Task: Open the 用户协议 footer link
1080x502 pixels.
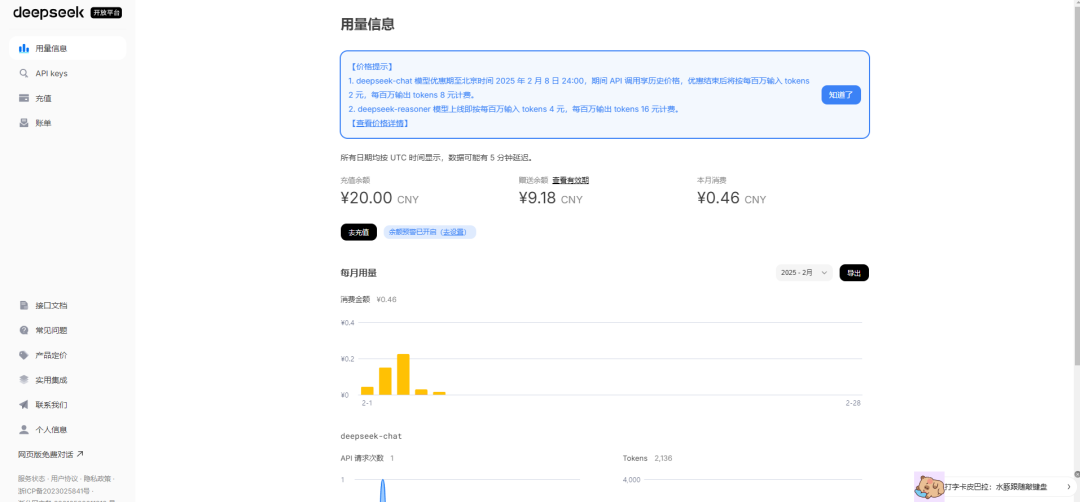Action: pos(64,478)
